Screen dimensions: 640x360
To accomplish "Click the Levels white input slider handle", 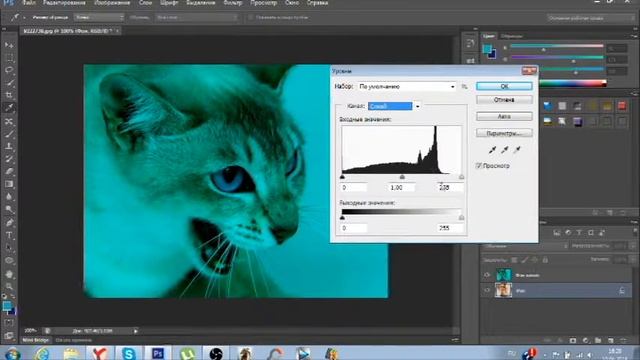I will 461,177.
